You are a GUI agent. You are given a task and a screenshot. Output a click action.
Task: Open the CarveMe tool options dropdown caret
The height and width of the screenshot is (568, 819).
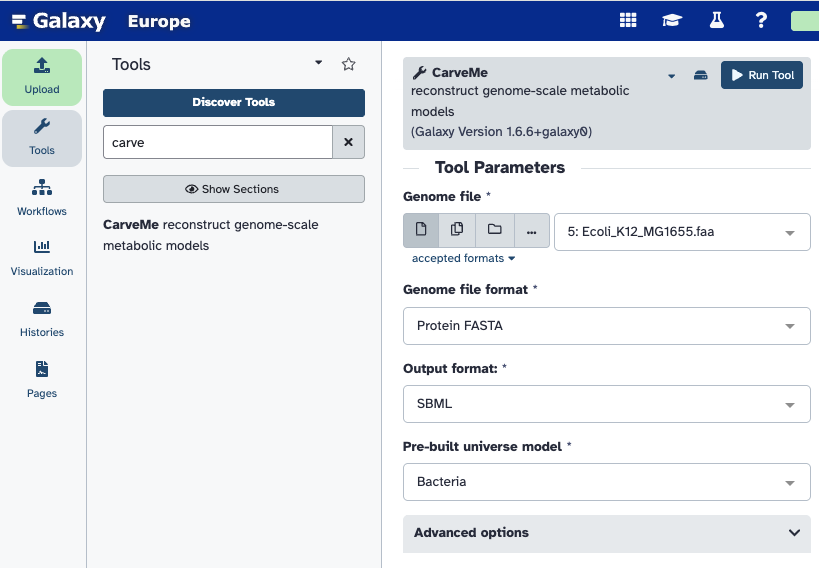pos(671,76)
